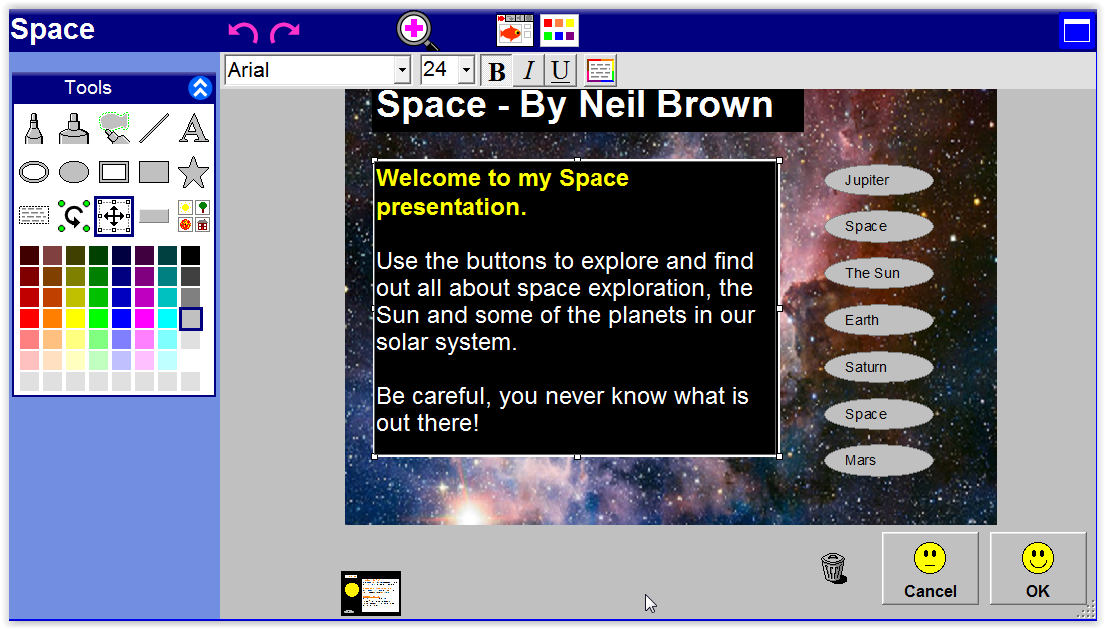Toggle underline formatting
The height and width of the screenshot is (629, 1105).
coord(560,70)
